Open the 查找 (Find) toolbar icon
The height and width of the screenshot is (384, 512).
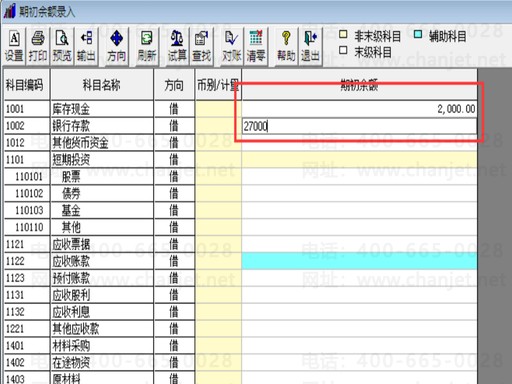[x=201, y=47]
